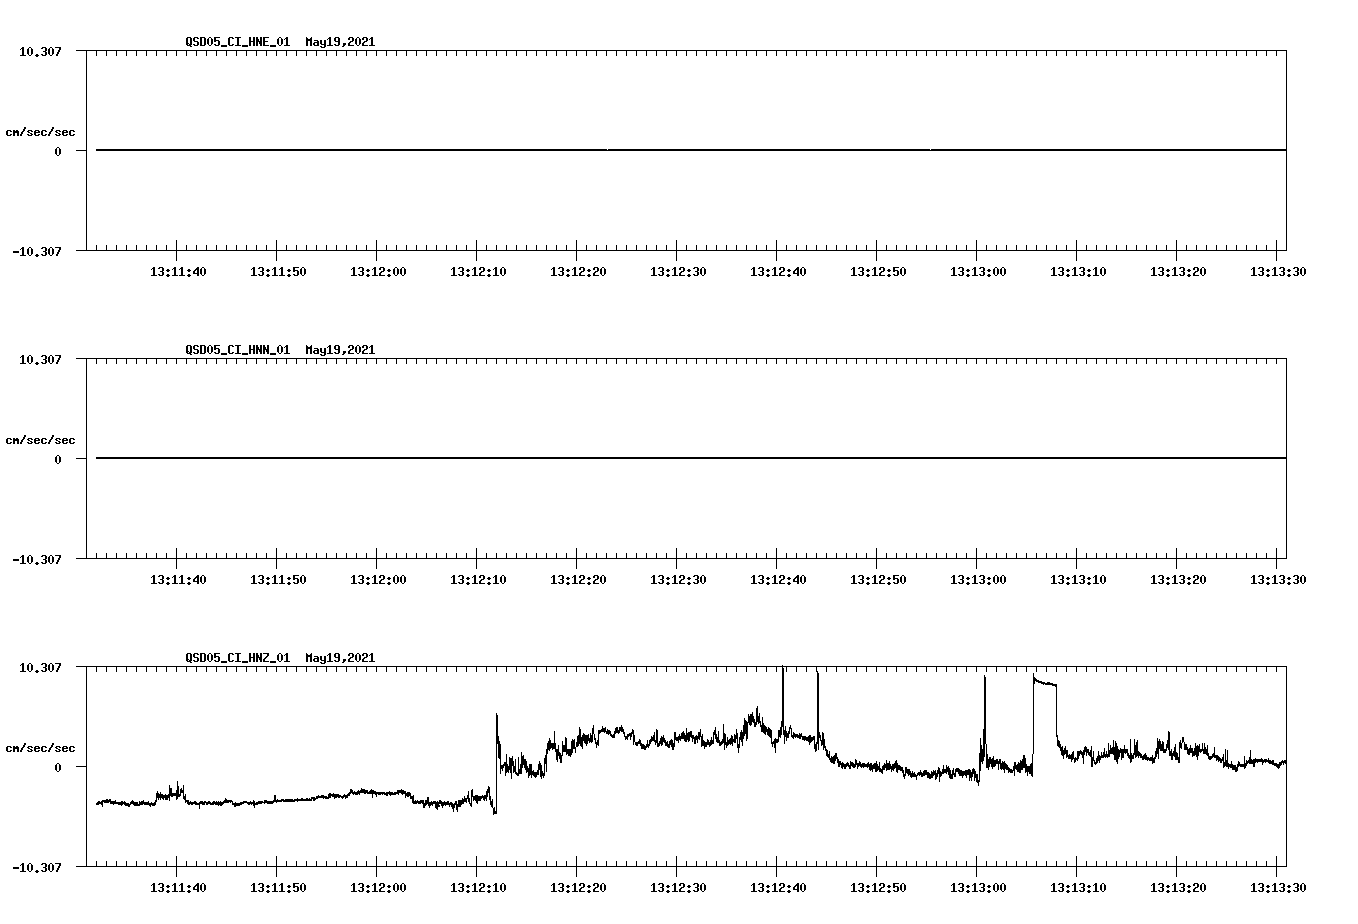Select the 13:11:40 time label on bottom axis
Image resolution: width=1358 pixels, height=924 pixels.
click(x=180, y=885)
